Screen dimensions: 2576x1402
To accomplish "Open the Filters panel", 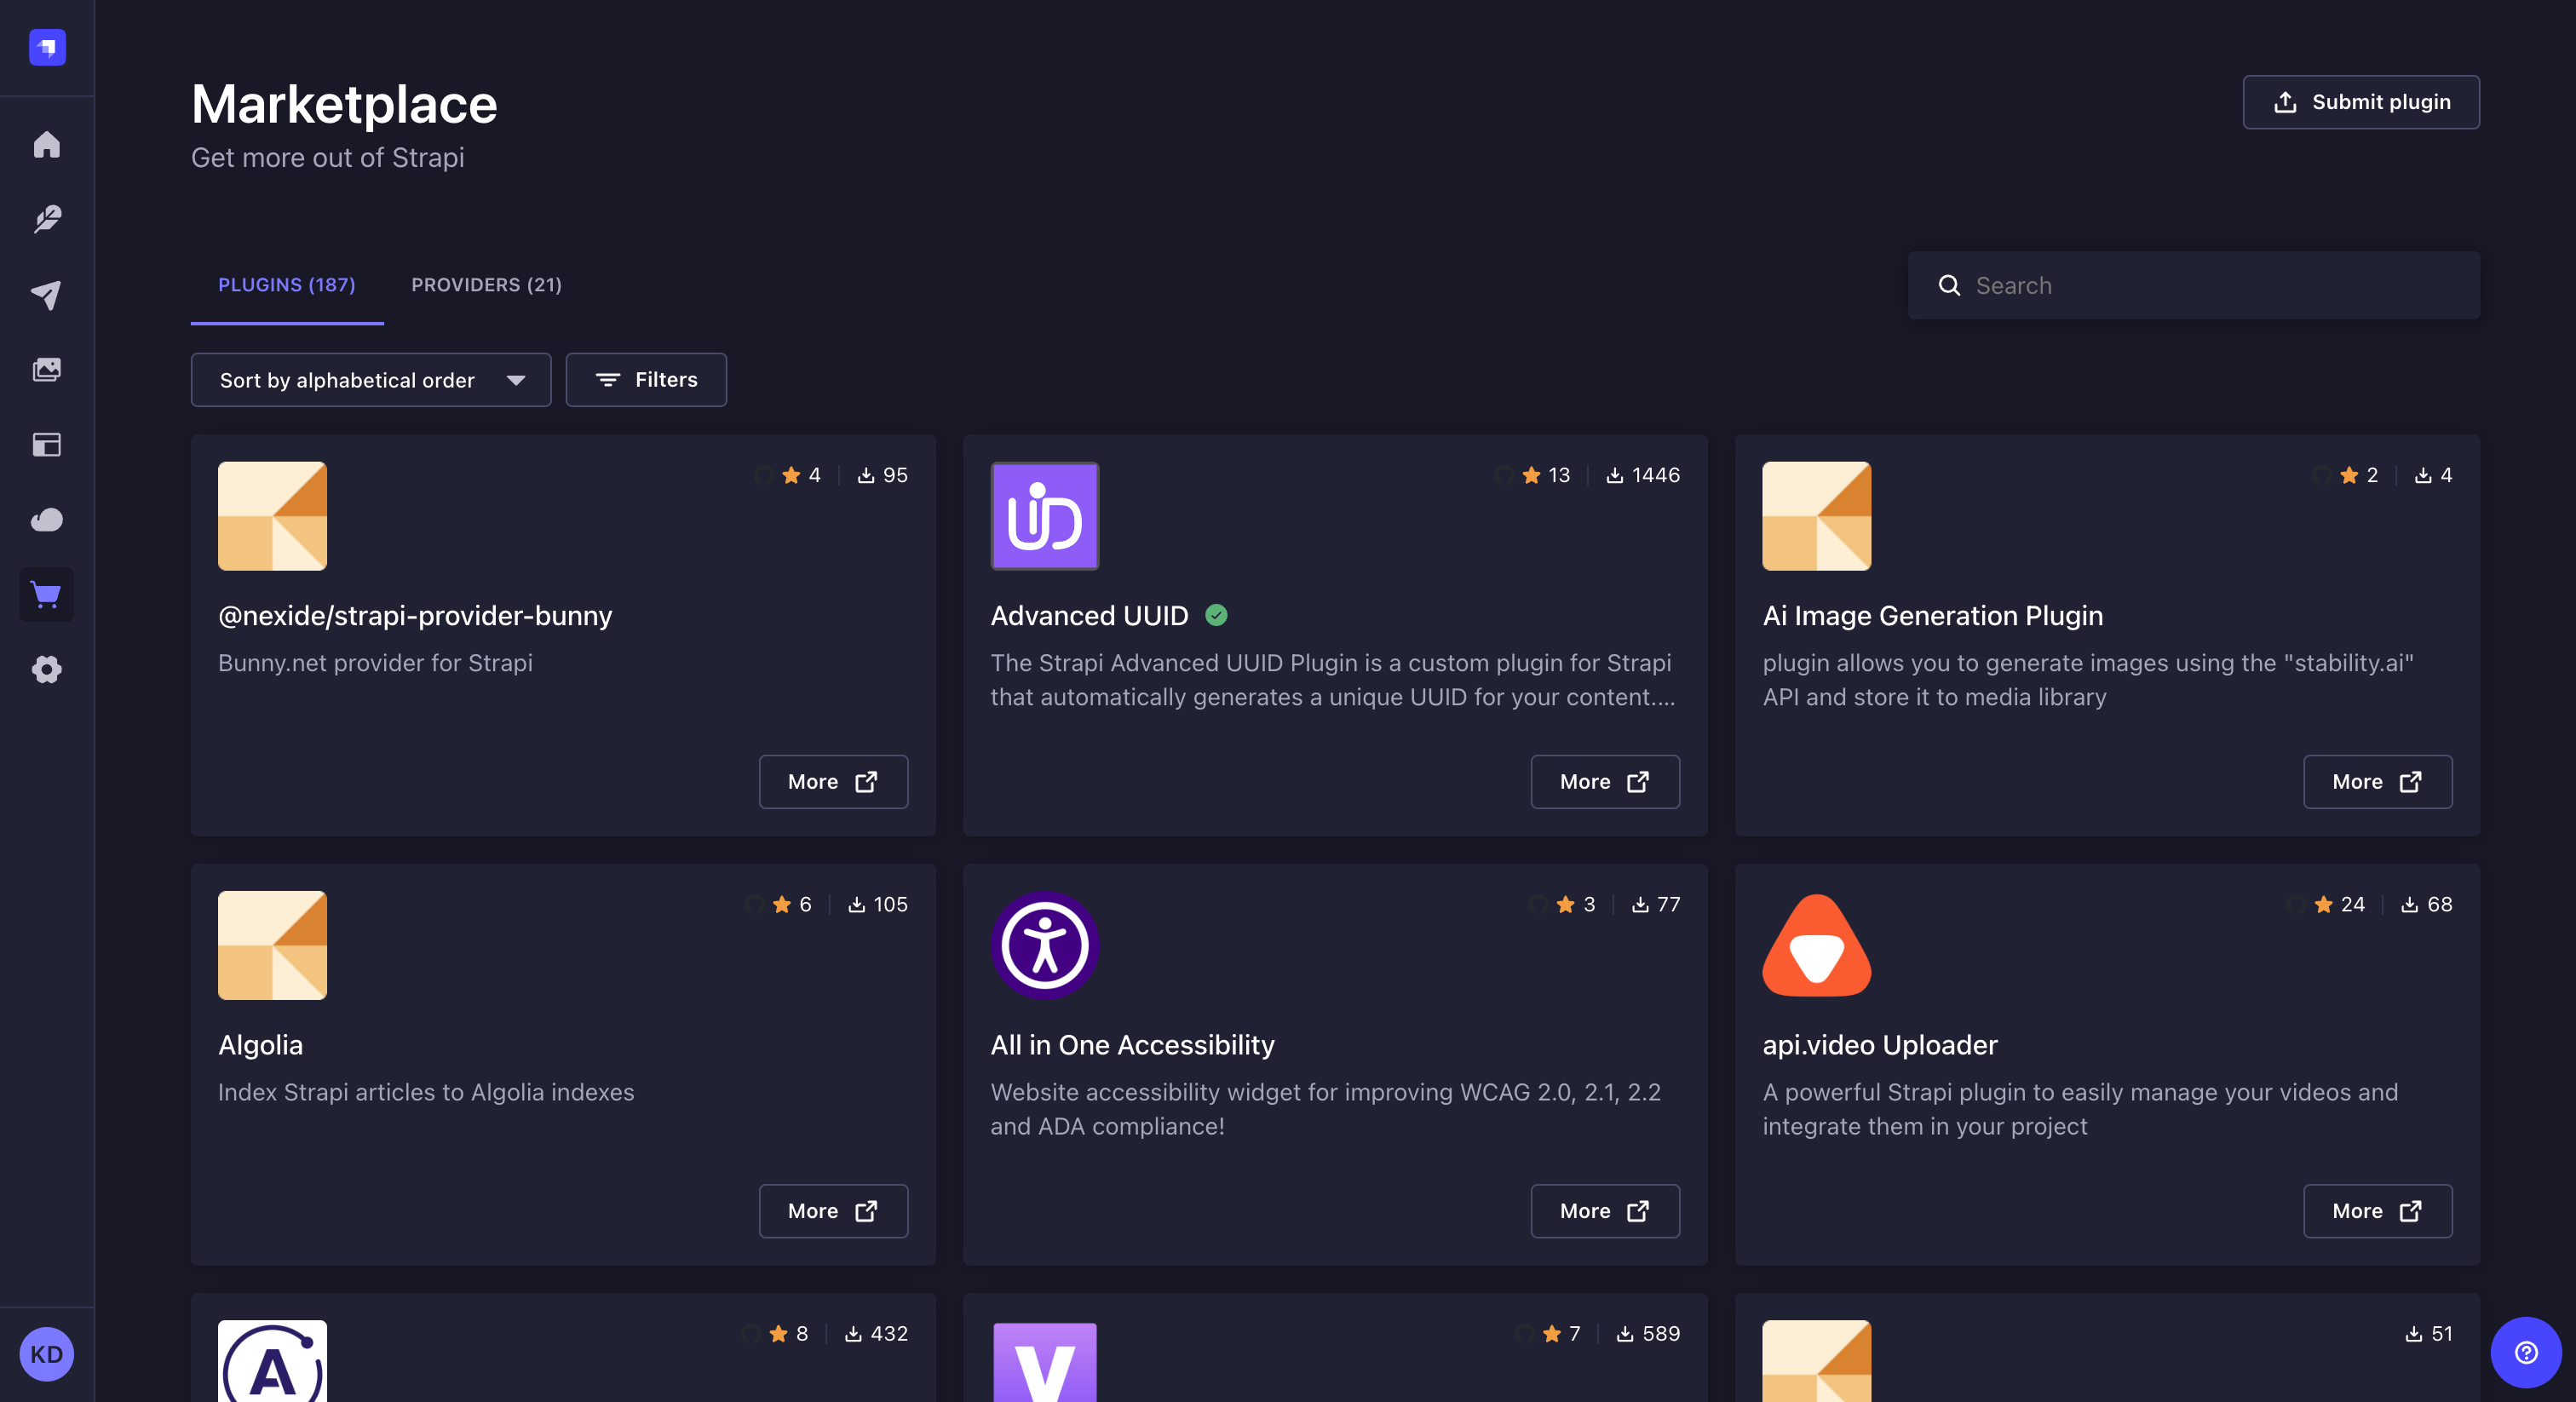I will [x=645, y=380].
